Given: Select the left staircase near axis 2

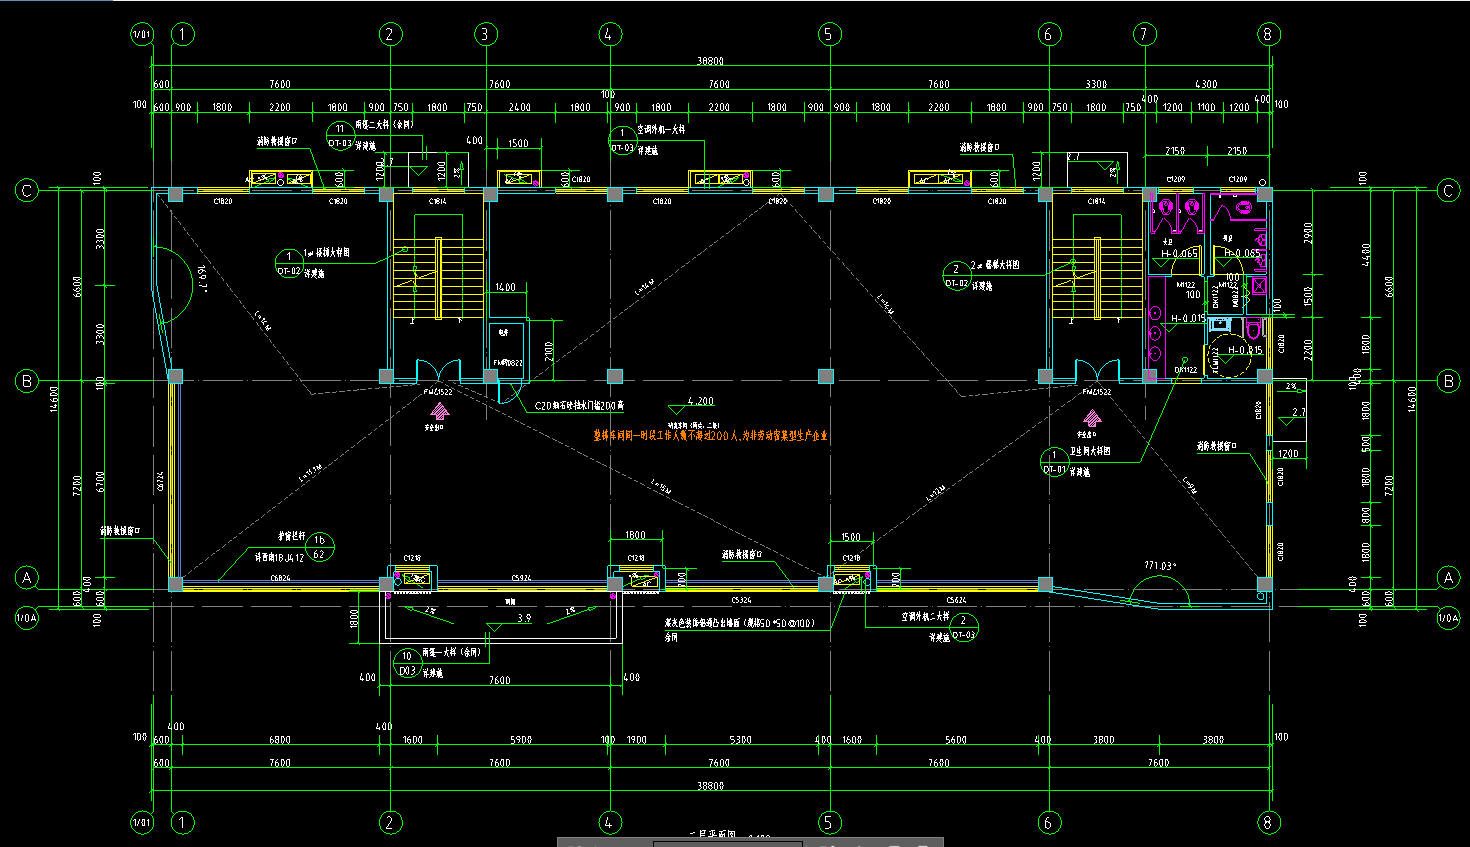Looking at the screenshot, I should pyautogui.click(x=438, y=279).
